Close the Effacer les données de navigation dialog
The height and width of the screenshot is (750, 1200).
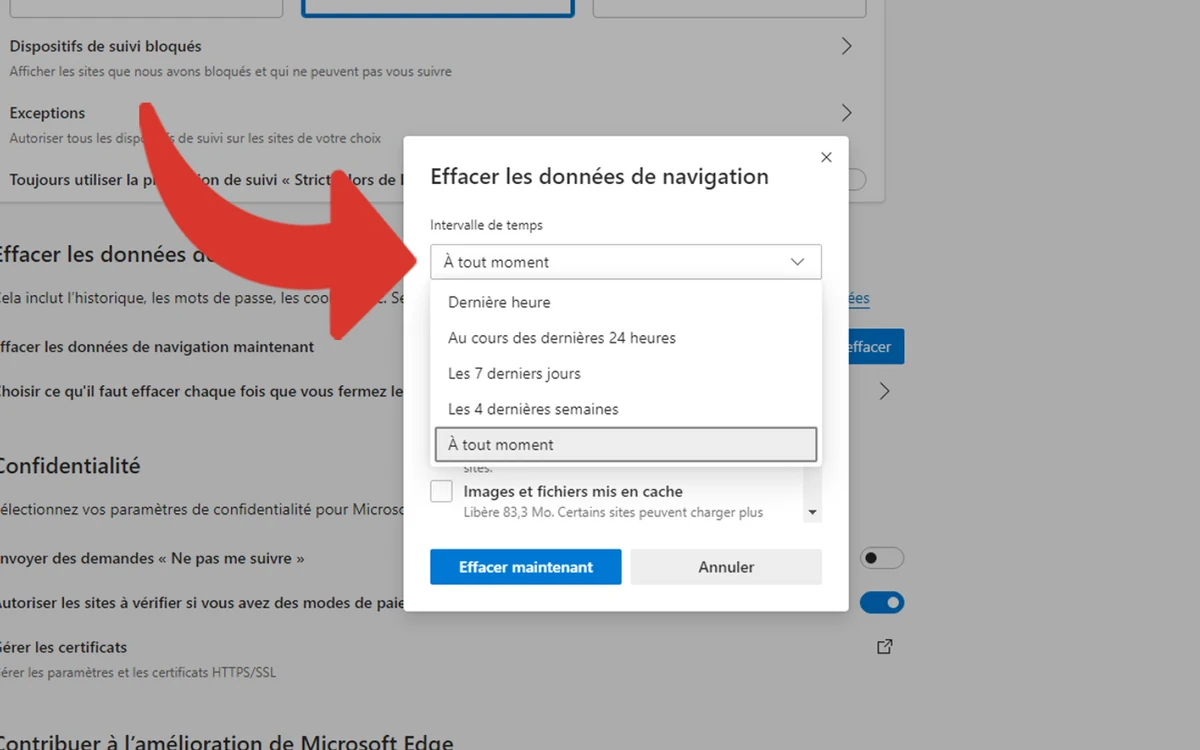coord(826,157)
